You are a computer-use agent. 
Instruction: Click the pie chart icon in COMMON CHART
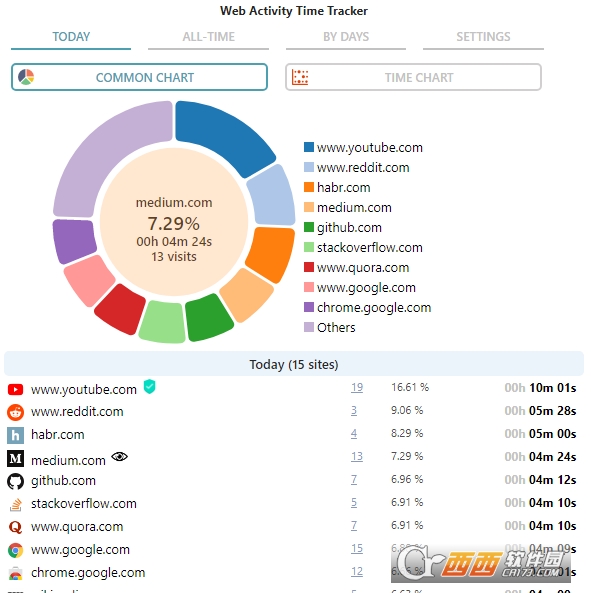(x=26, y=77)
